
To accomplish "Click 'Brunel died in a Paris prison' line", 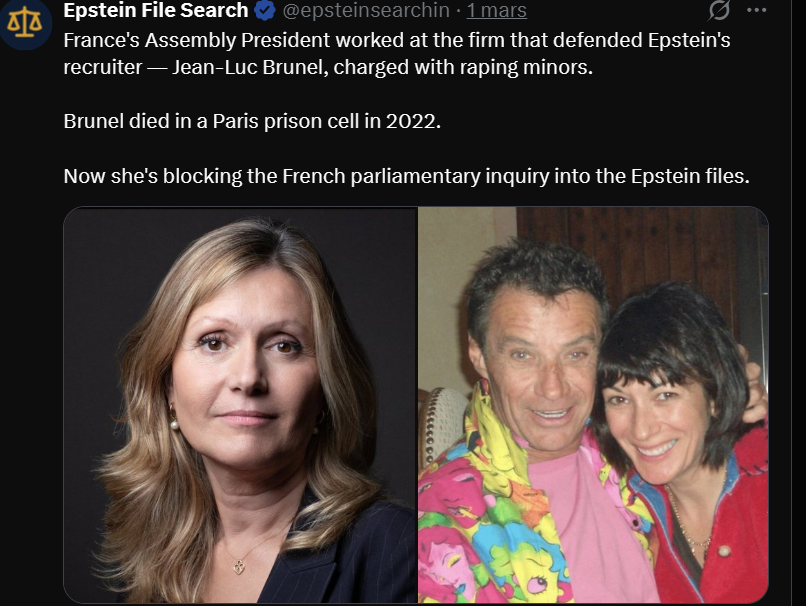I will (252, 121).
